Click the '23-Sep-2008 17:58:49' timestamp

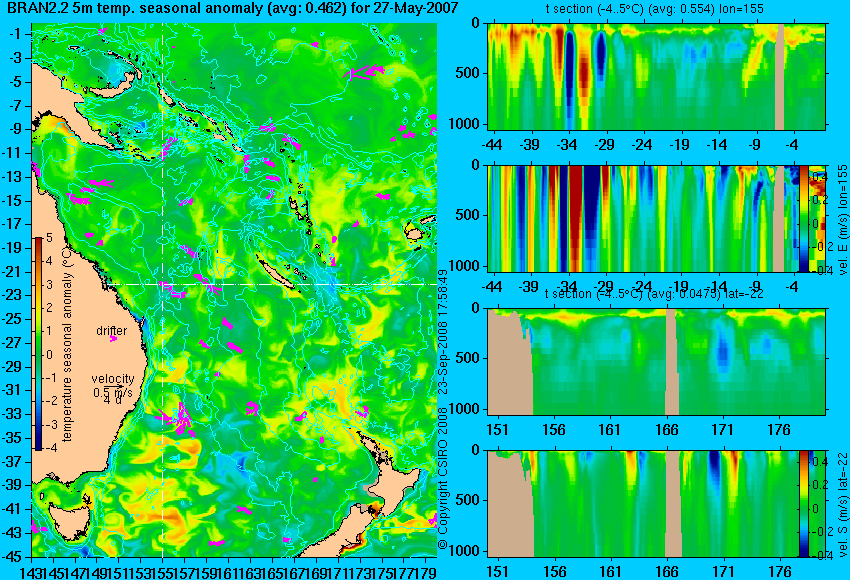pos(443,333)
